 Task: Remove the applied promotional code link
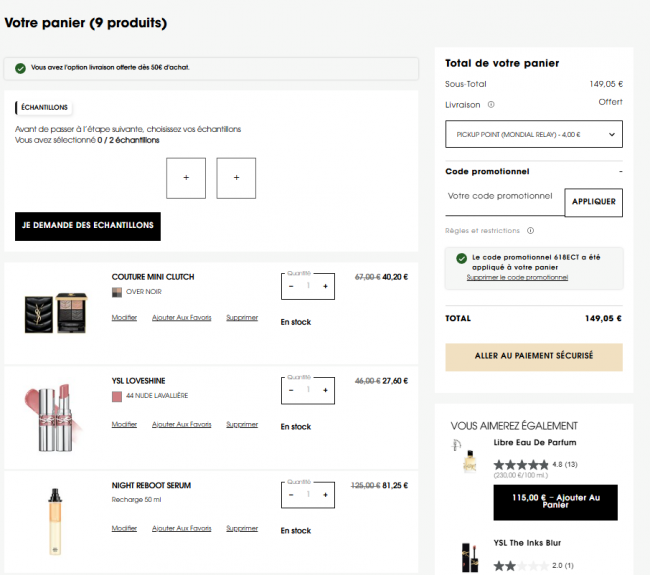(517, 277)
